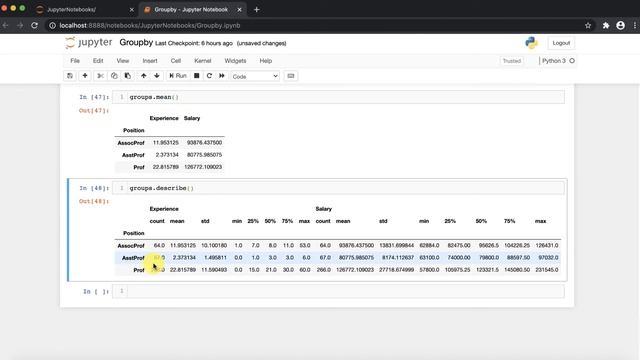Click Last Checkpoint: 6 hours ago text
This screenshot has height=360, width=640.
(194, 43)
